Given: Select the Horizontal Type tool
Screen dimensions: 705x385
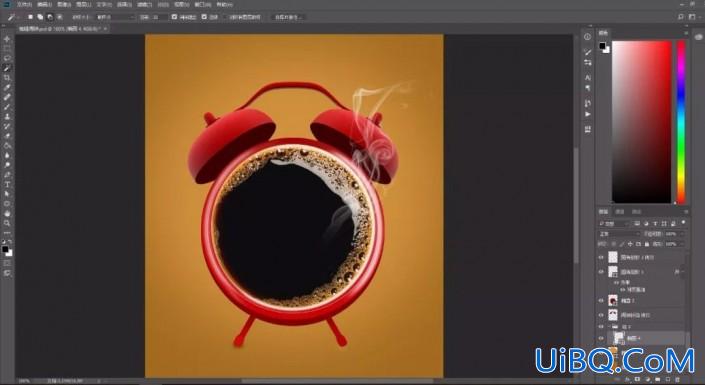Looking at the screenshot, I should point(7,184).
